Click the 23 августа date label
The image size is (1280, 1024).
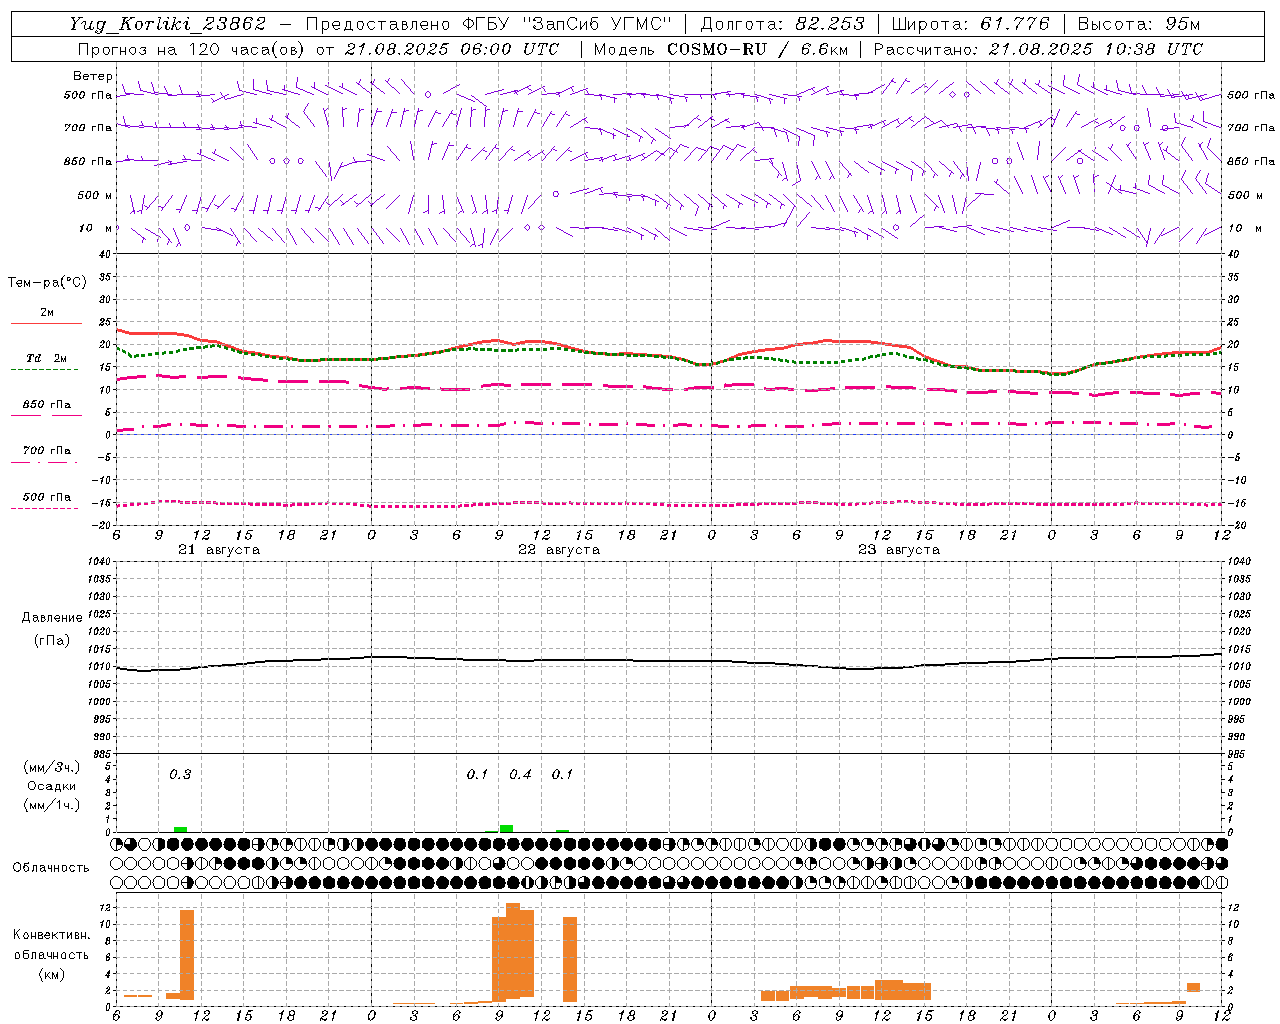pyautogui.click(x=899, y=550)
